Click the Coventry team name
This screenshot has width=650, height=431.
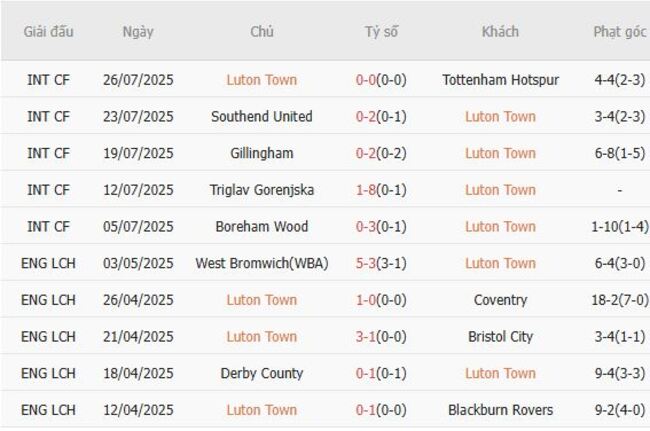[500, 300]
